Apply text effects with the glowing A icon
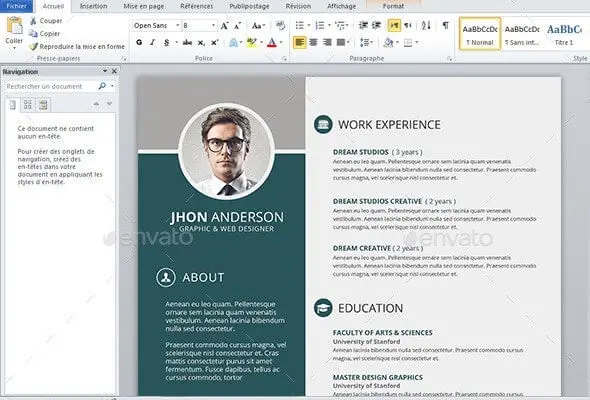 pos(233,43)
